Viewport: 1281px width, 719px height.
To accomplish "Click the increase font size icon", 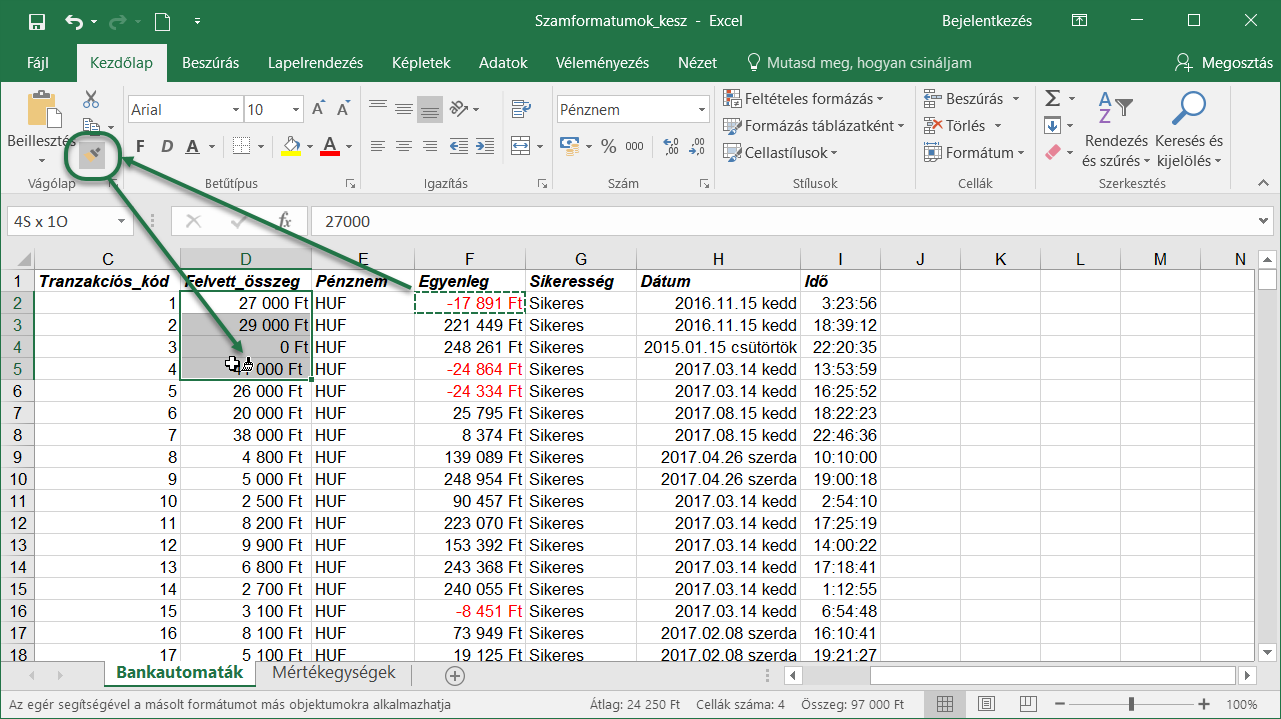I will 318,109.
